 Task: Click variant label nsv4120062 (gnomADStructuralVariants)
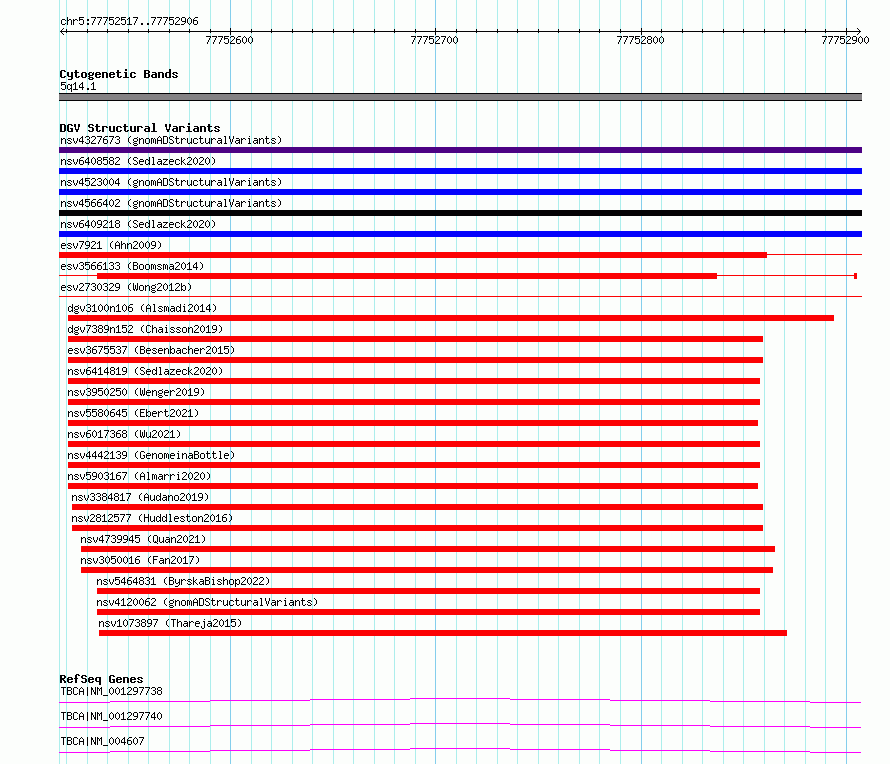[x=207, y=602]
